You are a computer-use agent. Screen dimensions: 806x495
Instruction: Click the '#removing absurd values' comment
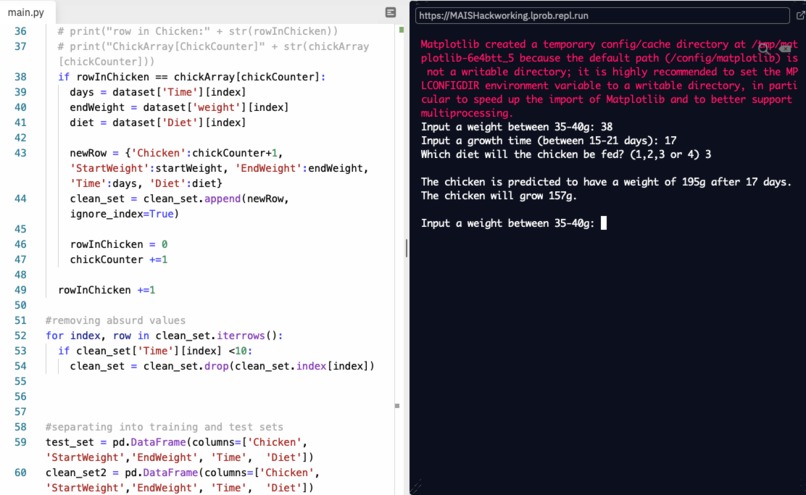[x=115, y=320]
